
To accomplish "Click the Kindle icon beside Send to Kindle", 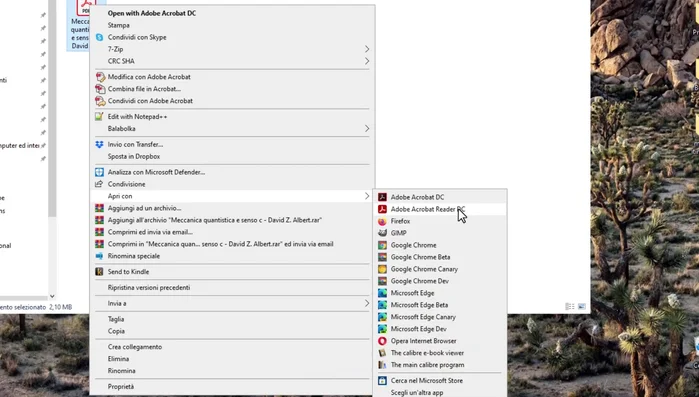I will 99,272.
